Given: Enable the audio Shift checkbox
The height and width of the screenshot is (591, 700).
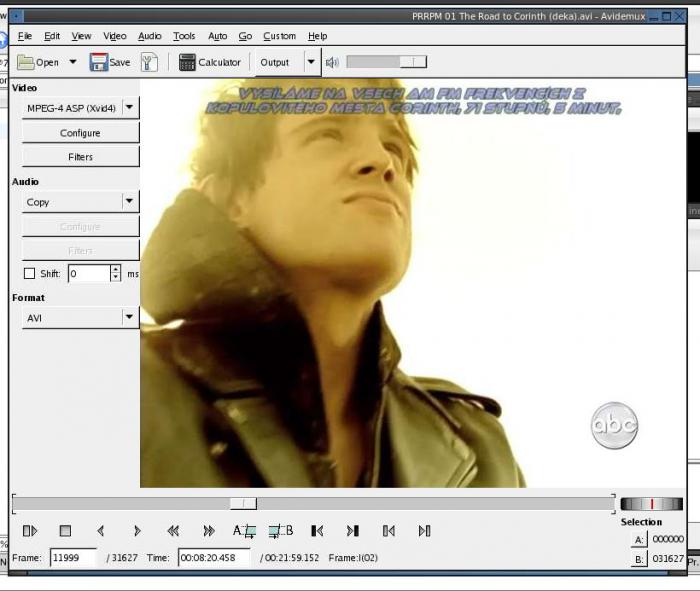Looking at the screenshot, I should tap(29, 273).
